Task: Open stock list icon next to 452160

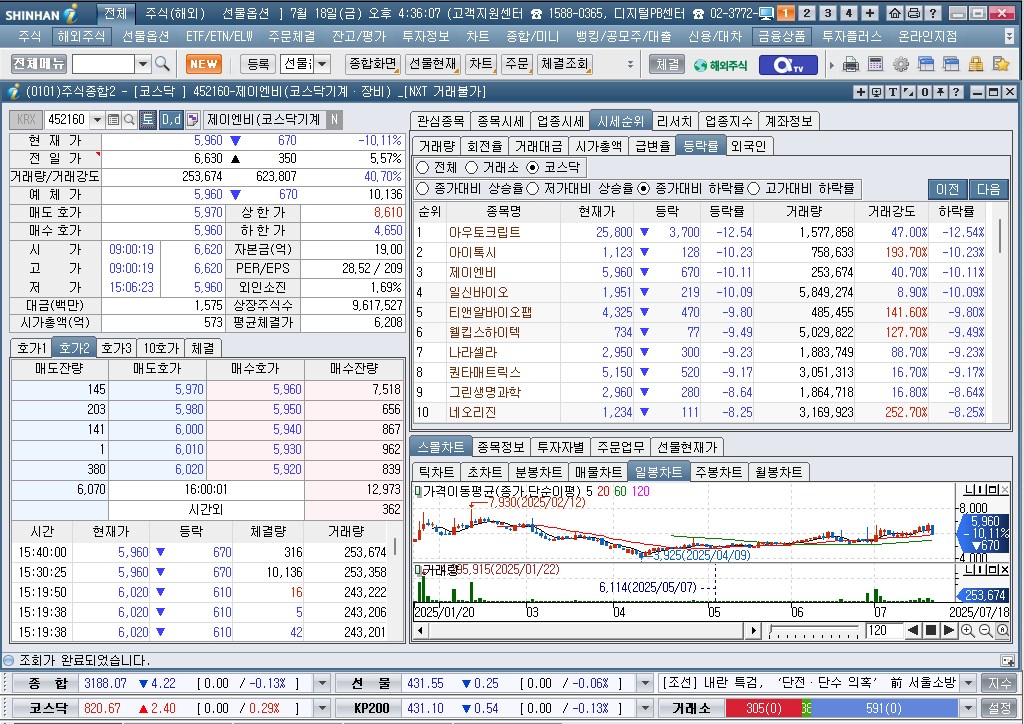Action: (x=113, y=119)
